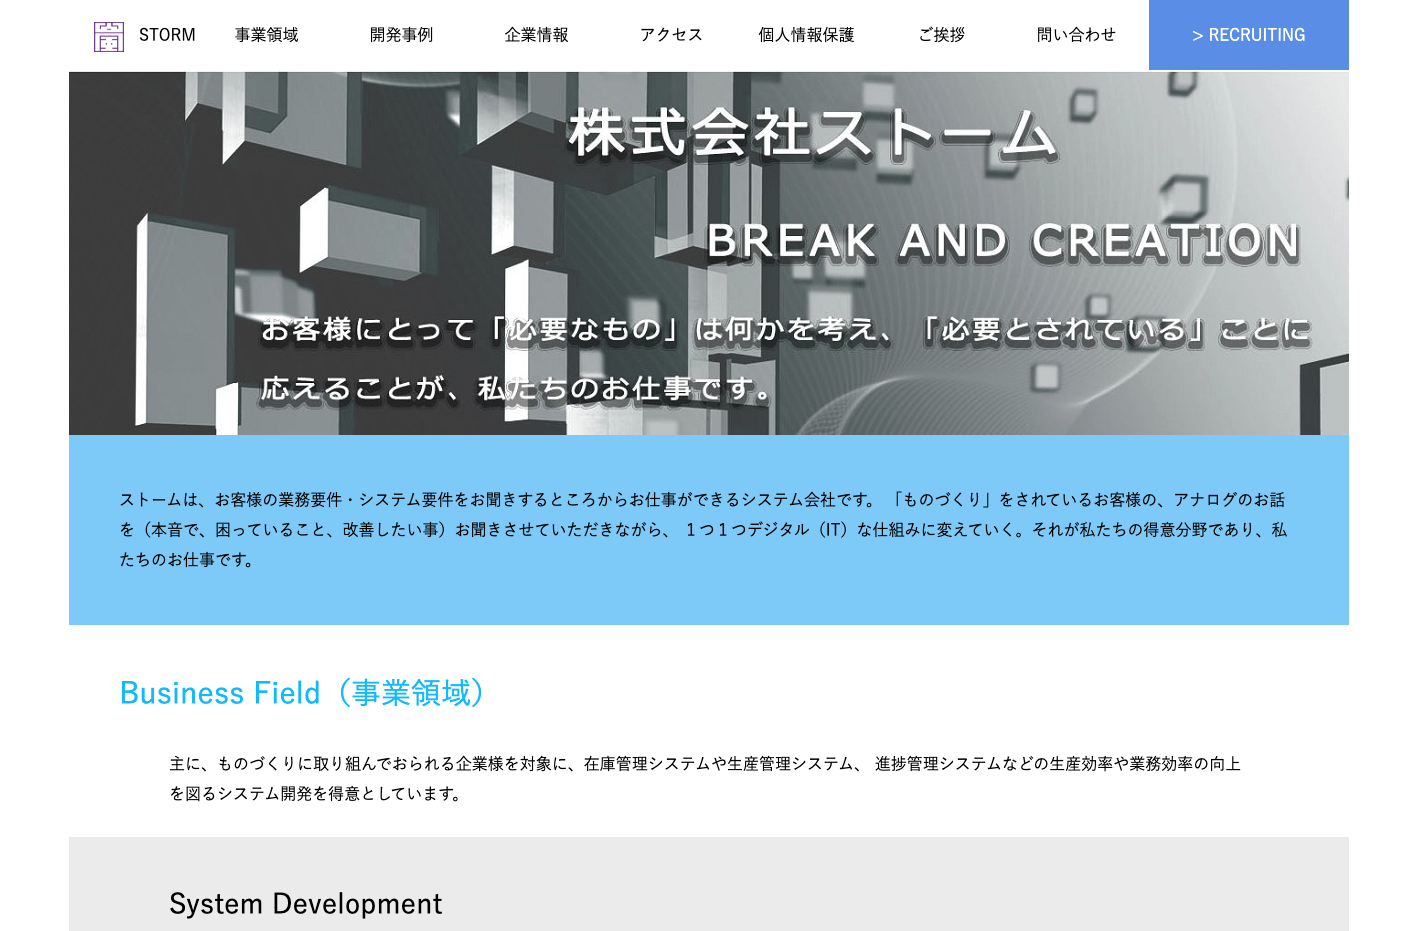
Task: Open the ご挨拶 greeting page
Action: tap(940, 34)
